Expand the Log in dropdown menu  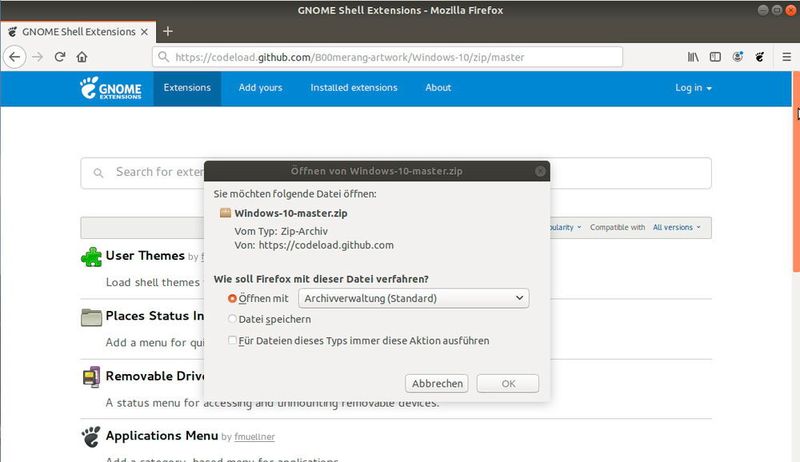693,88
